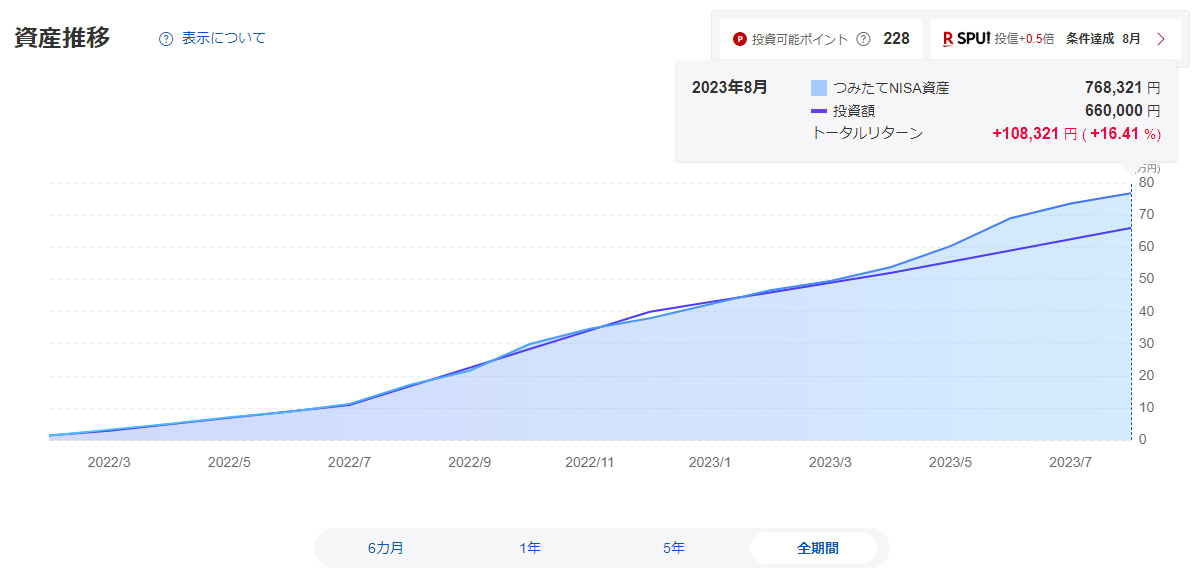Select the 全期間 period option
This screenshot has width=1200, height=577.
(x=817, y=548)
